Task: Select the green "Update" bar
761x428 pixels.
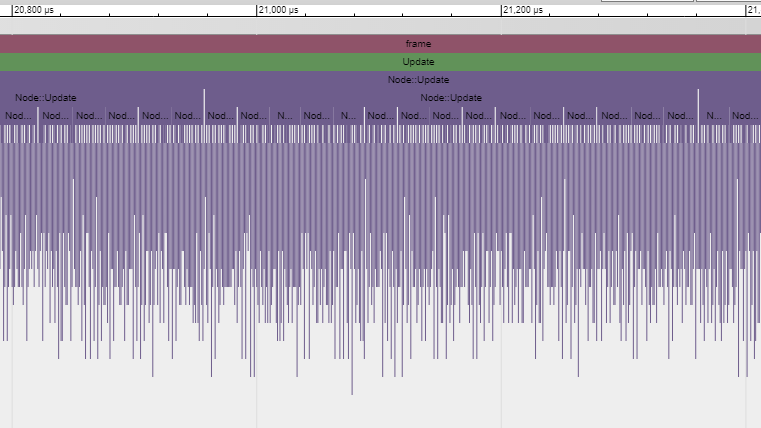Action: 418,62
